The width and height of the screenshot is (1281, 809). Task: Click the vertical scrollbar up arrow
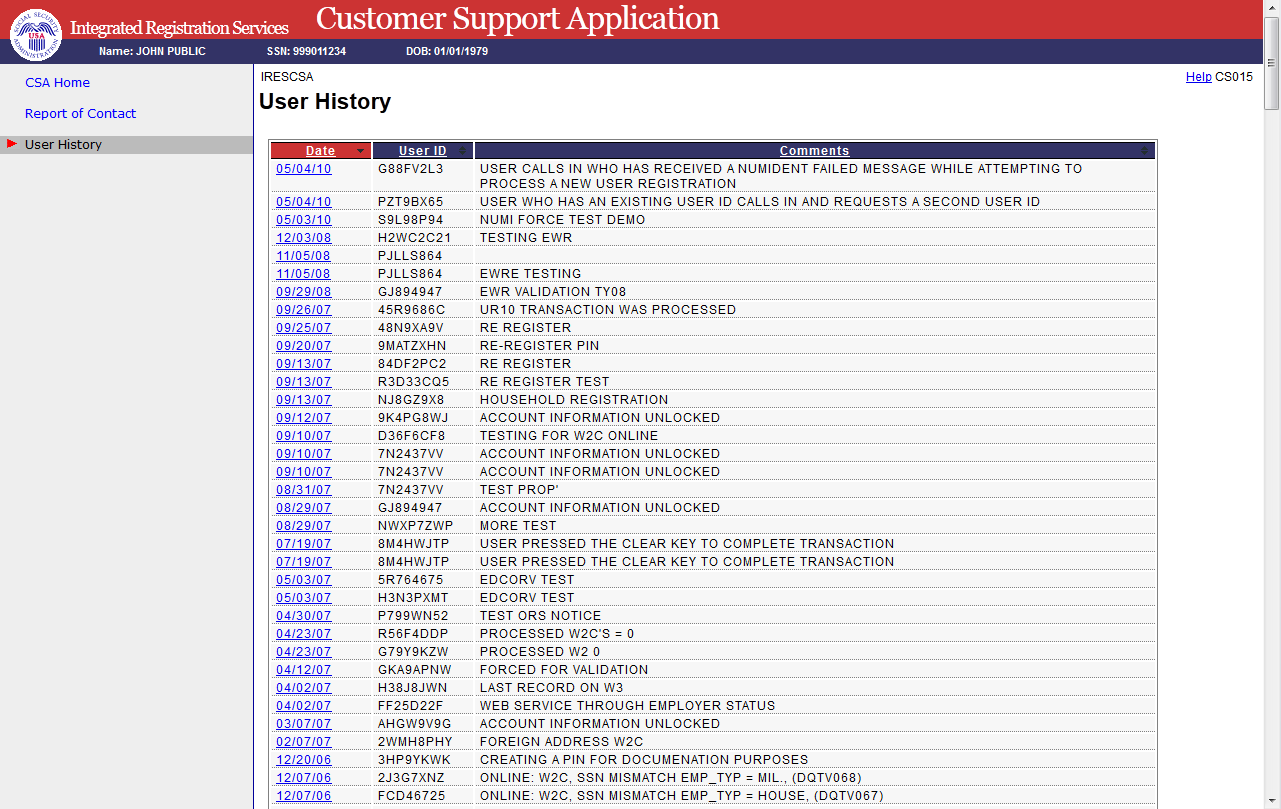1272,8
